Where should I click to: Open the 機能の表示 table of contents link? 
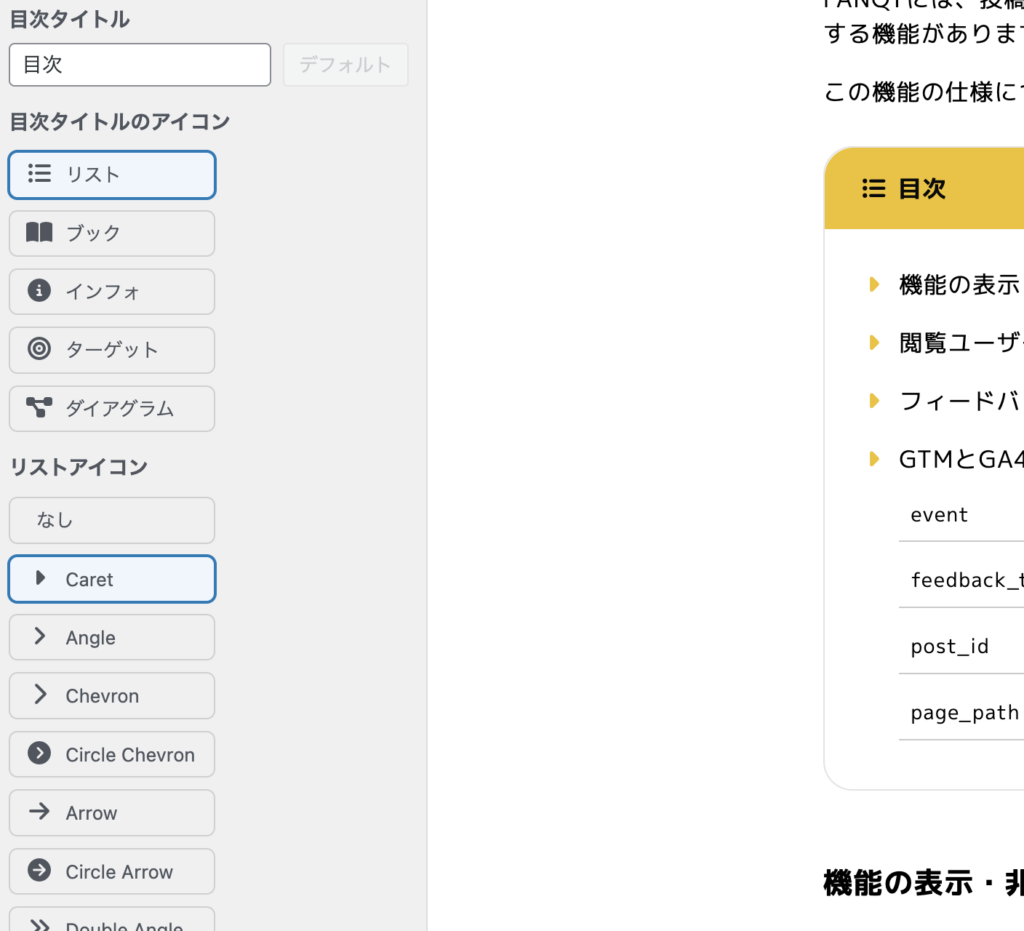[958, 285]
